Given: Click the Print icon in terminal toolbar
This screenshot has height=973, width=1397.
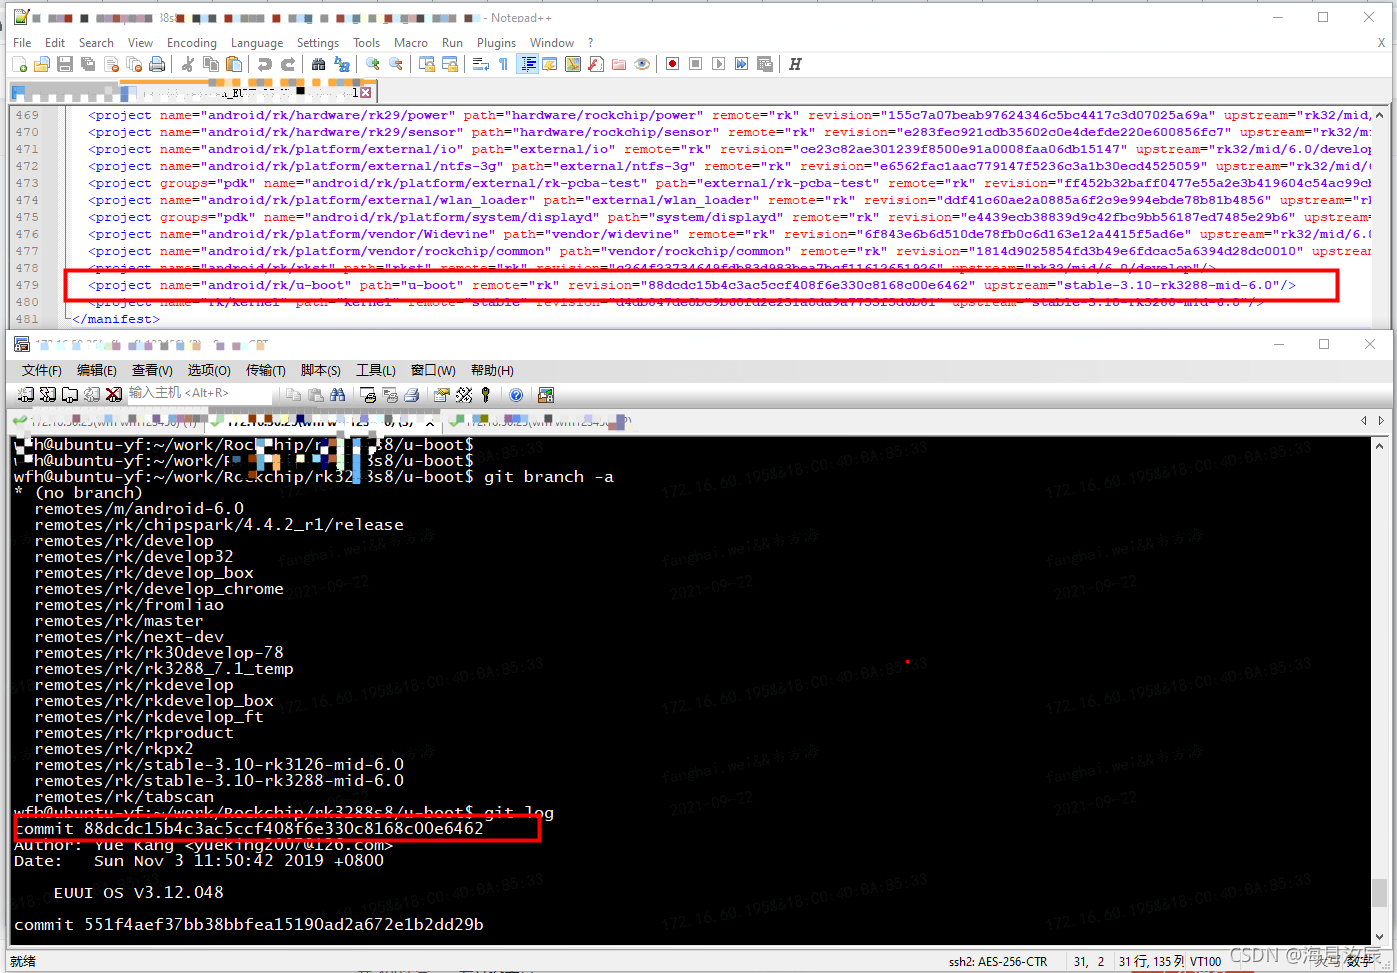Looking at the screenshot, I should tap(411, 395).
